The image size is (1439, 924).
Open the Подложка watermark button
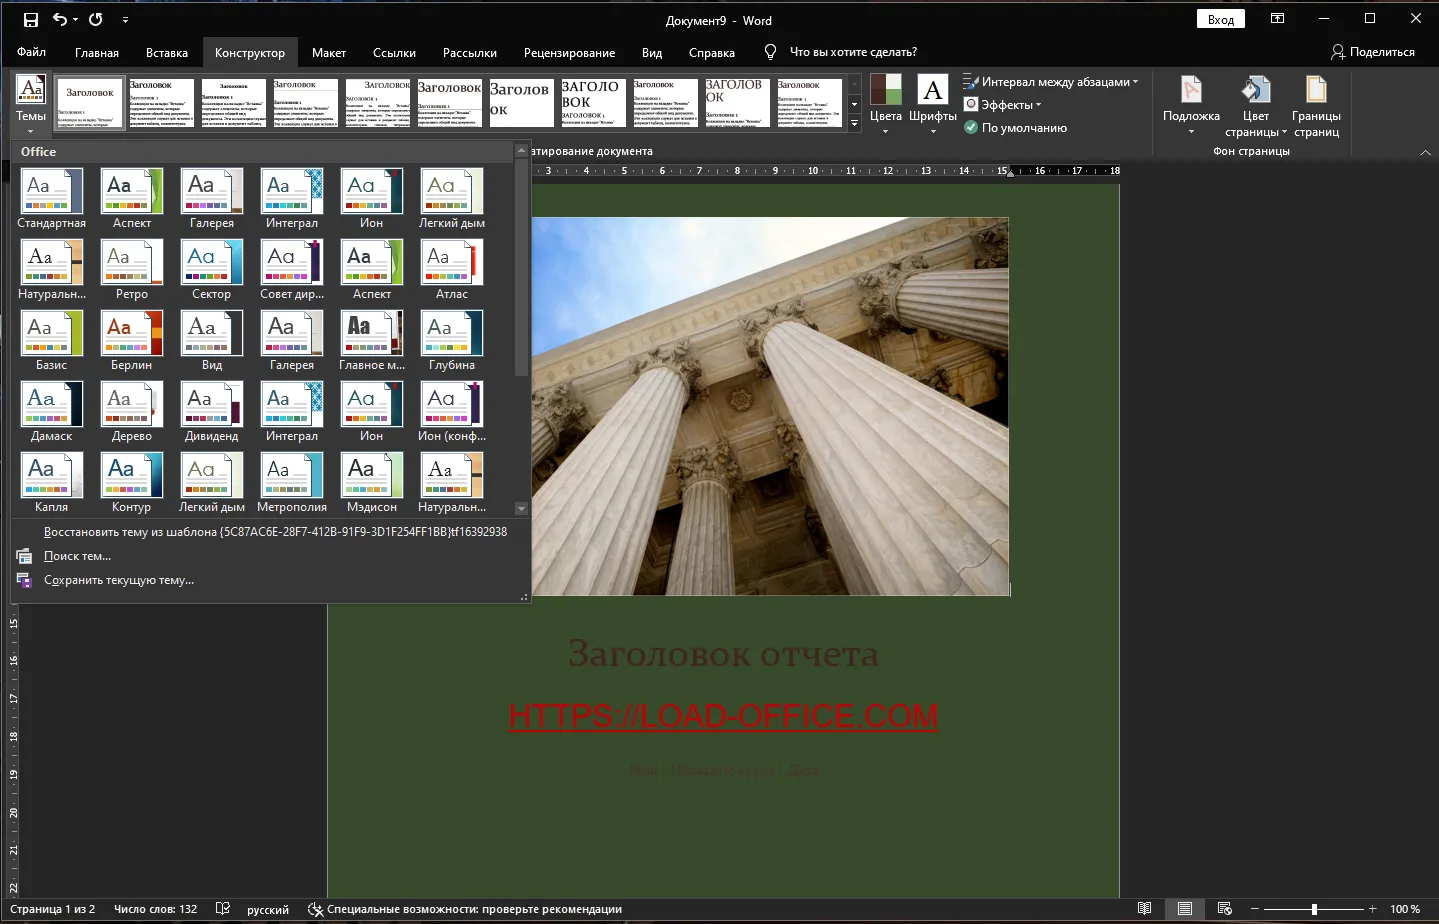1191,105
